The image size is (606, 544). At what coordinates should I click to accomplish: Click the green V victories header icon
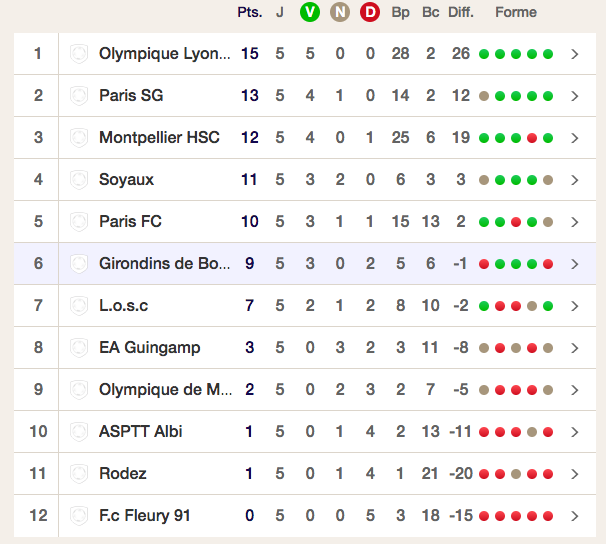click(x=310, y=12)
